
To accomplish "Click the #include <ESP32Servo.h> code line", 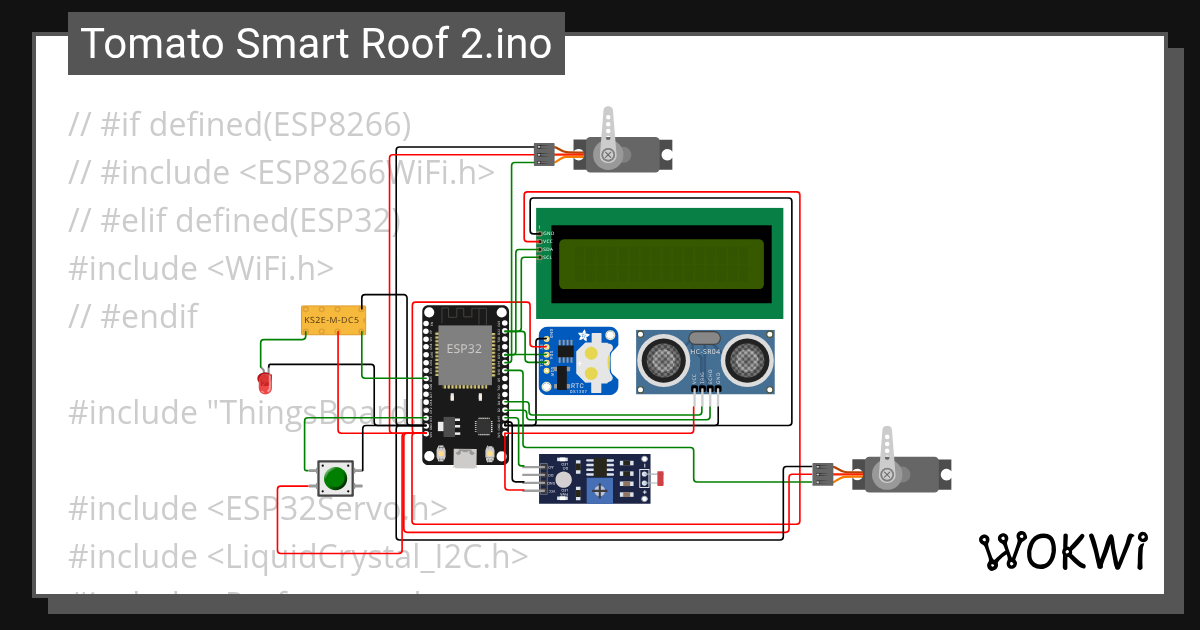I will [256, 508].
